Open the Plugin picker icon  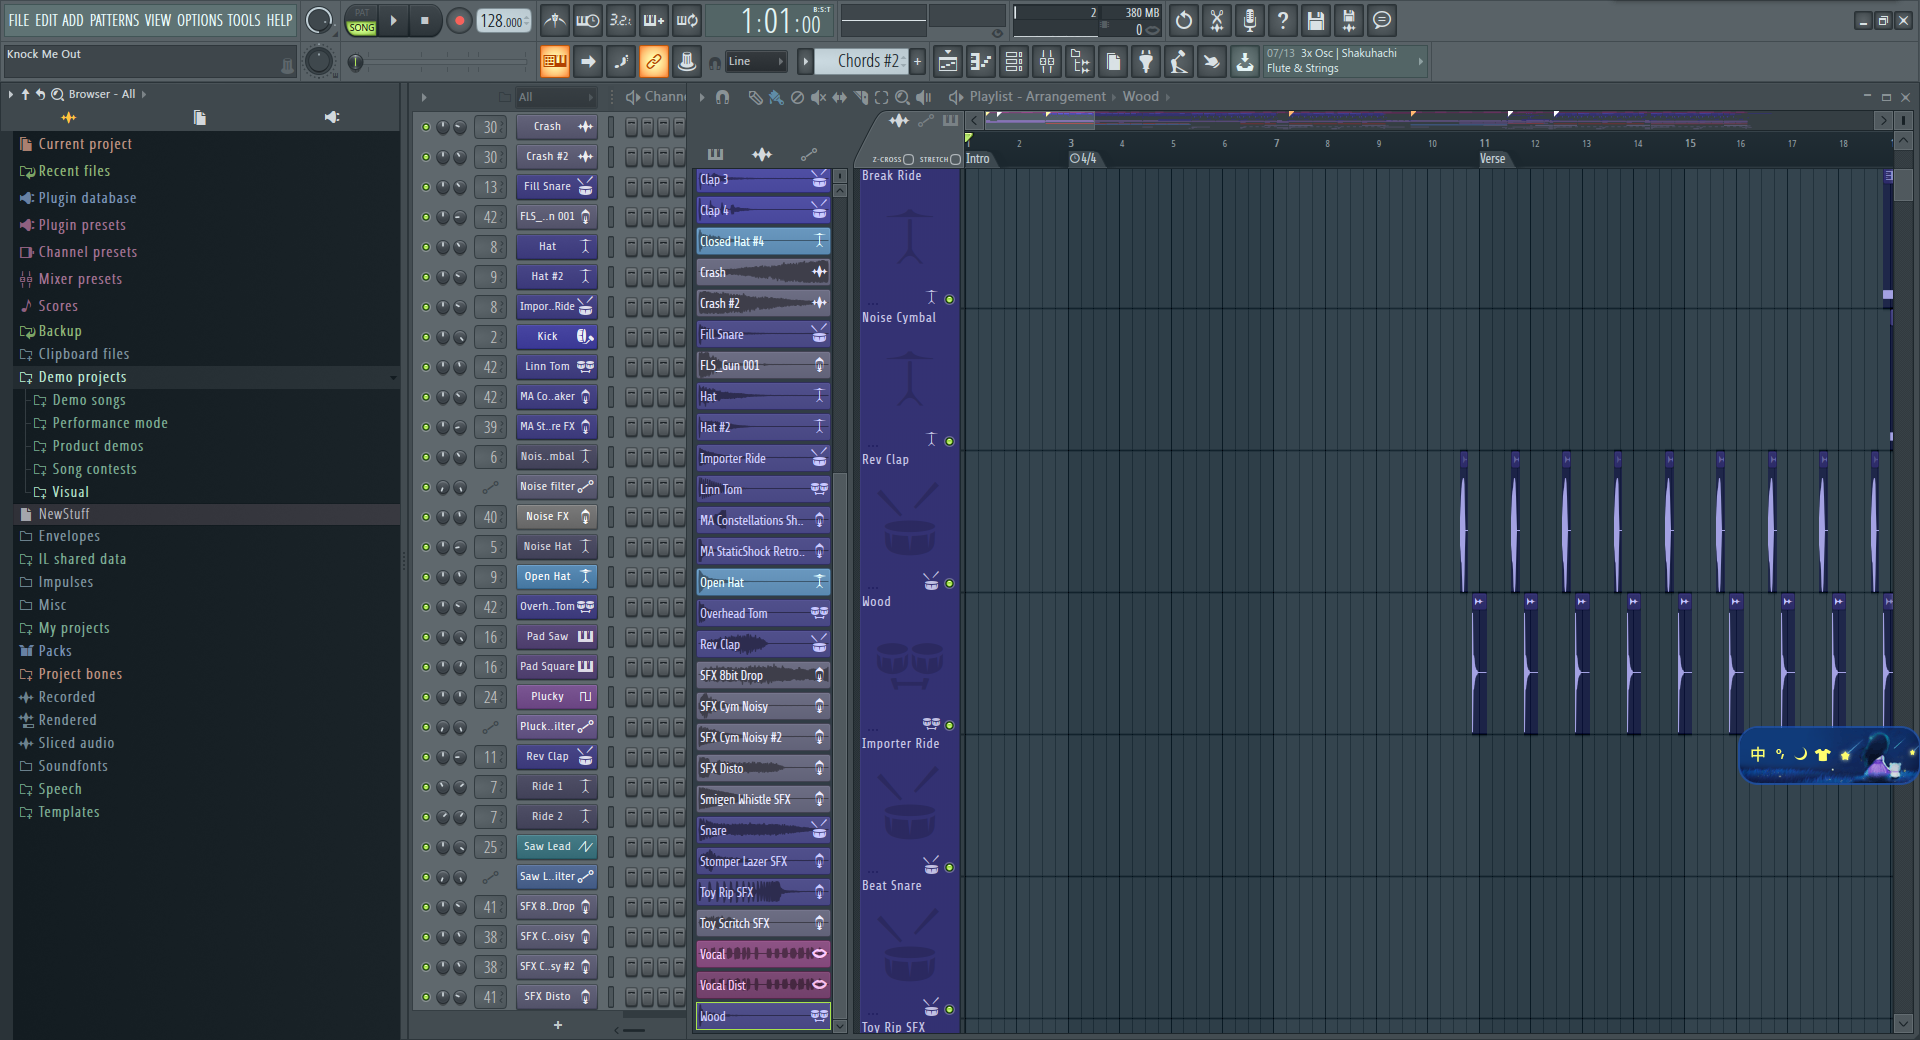click(x=1145, y=61)
